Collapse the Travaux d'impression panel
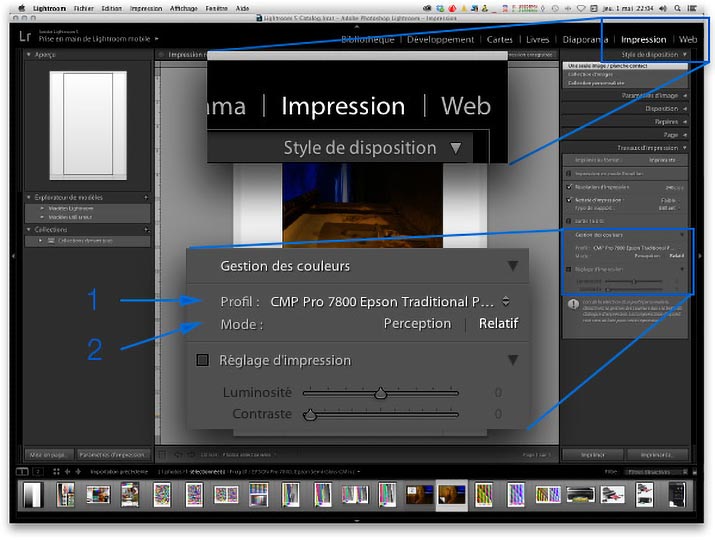The width and height of the screenshot is (715, 540). (x=685, y=148)
